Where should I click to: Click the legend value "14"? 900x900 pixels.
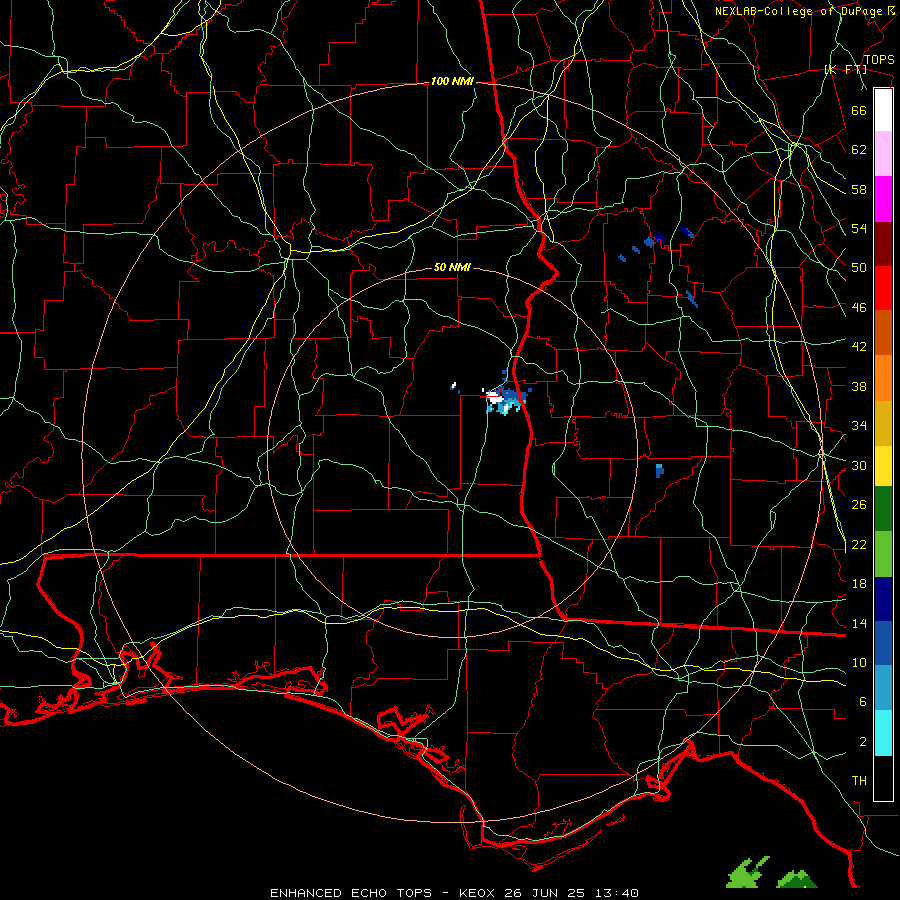point(859,623)
